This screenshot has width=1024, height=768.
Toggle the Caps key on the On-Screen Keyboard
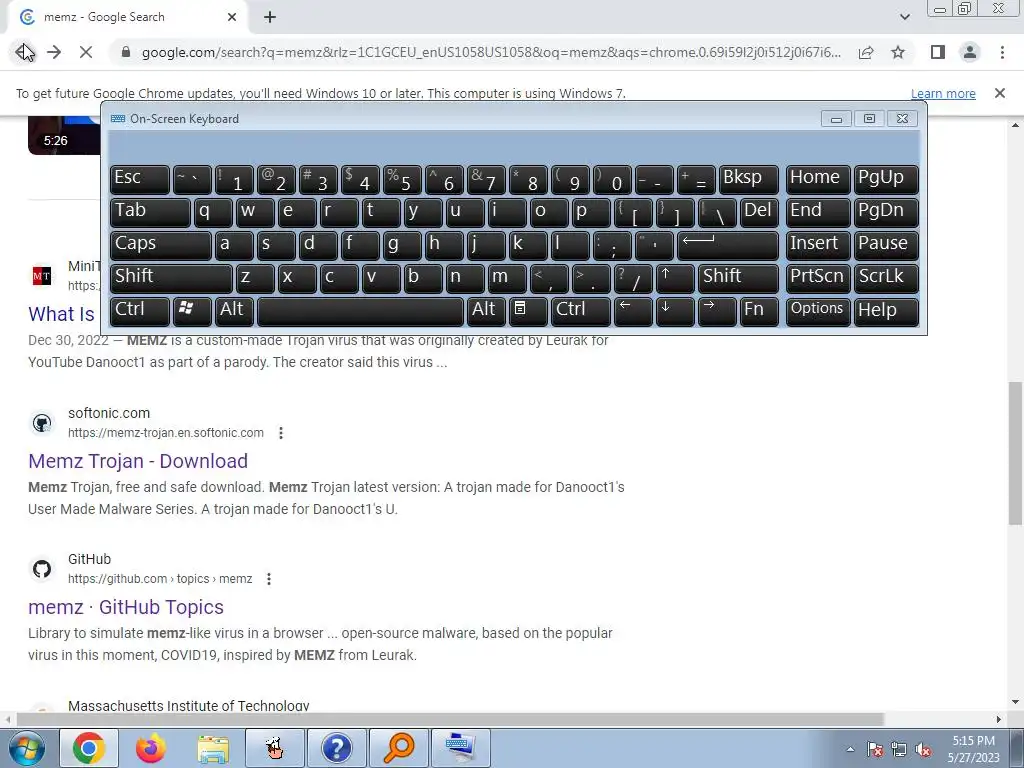pos(161,245)
